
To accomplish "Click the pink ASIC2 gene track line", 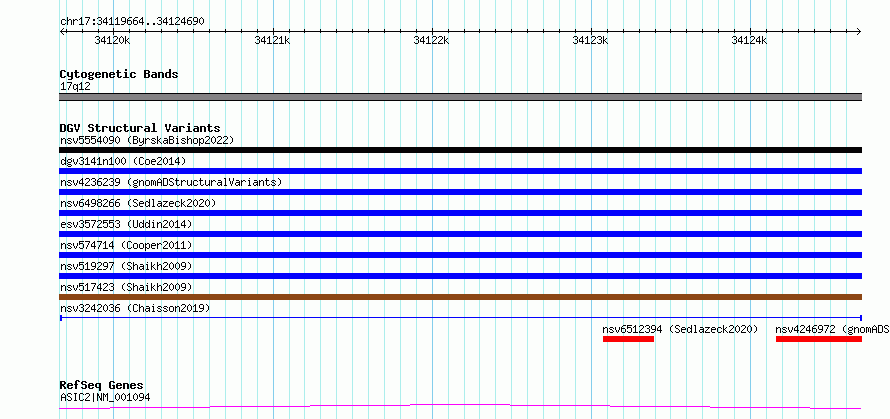I will [460, 407].
